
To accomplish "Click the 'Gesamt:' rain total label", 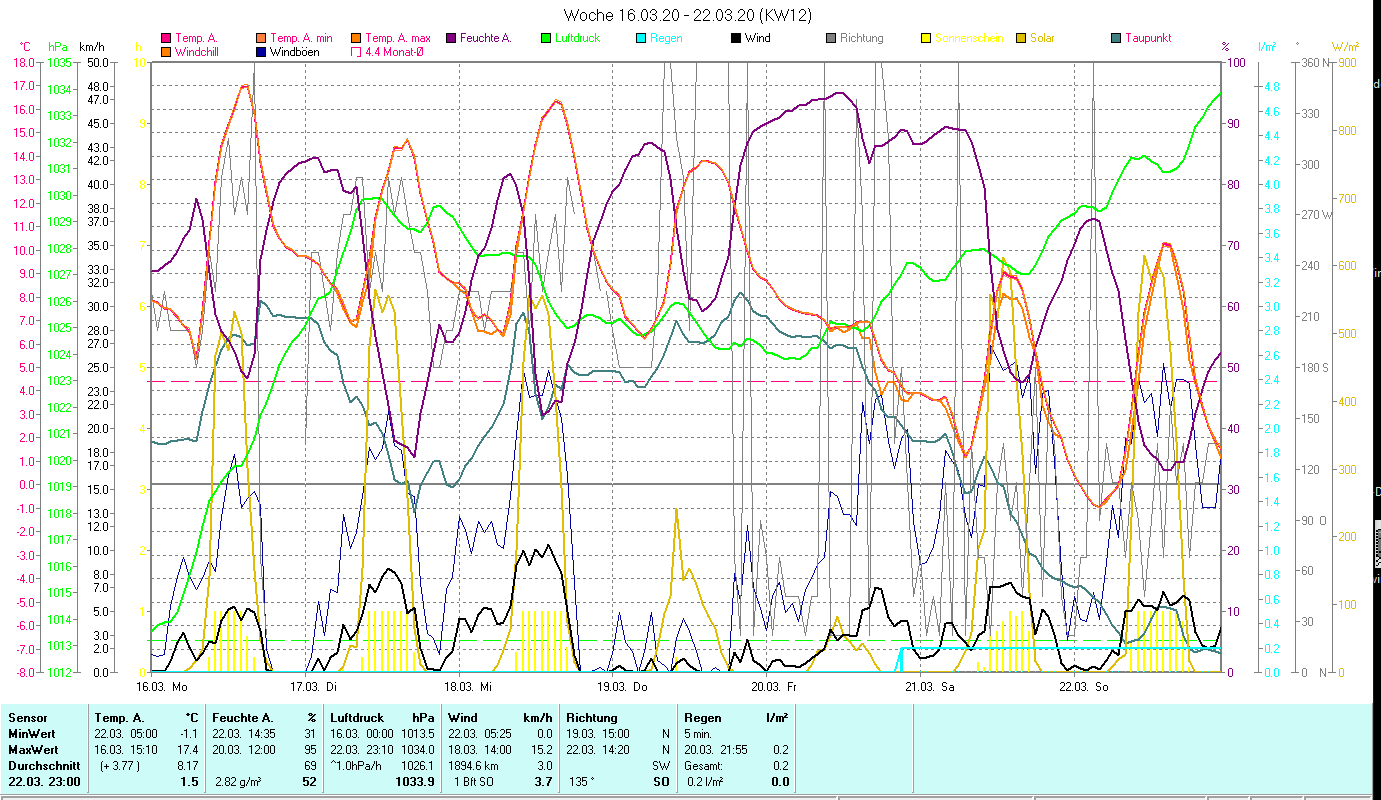I will 705,766.
